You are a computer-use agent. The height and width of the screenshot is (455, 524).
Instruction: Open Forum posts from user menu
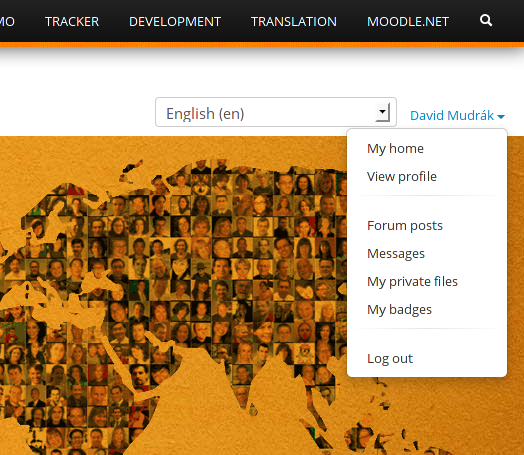[405, 226]
